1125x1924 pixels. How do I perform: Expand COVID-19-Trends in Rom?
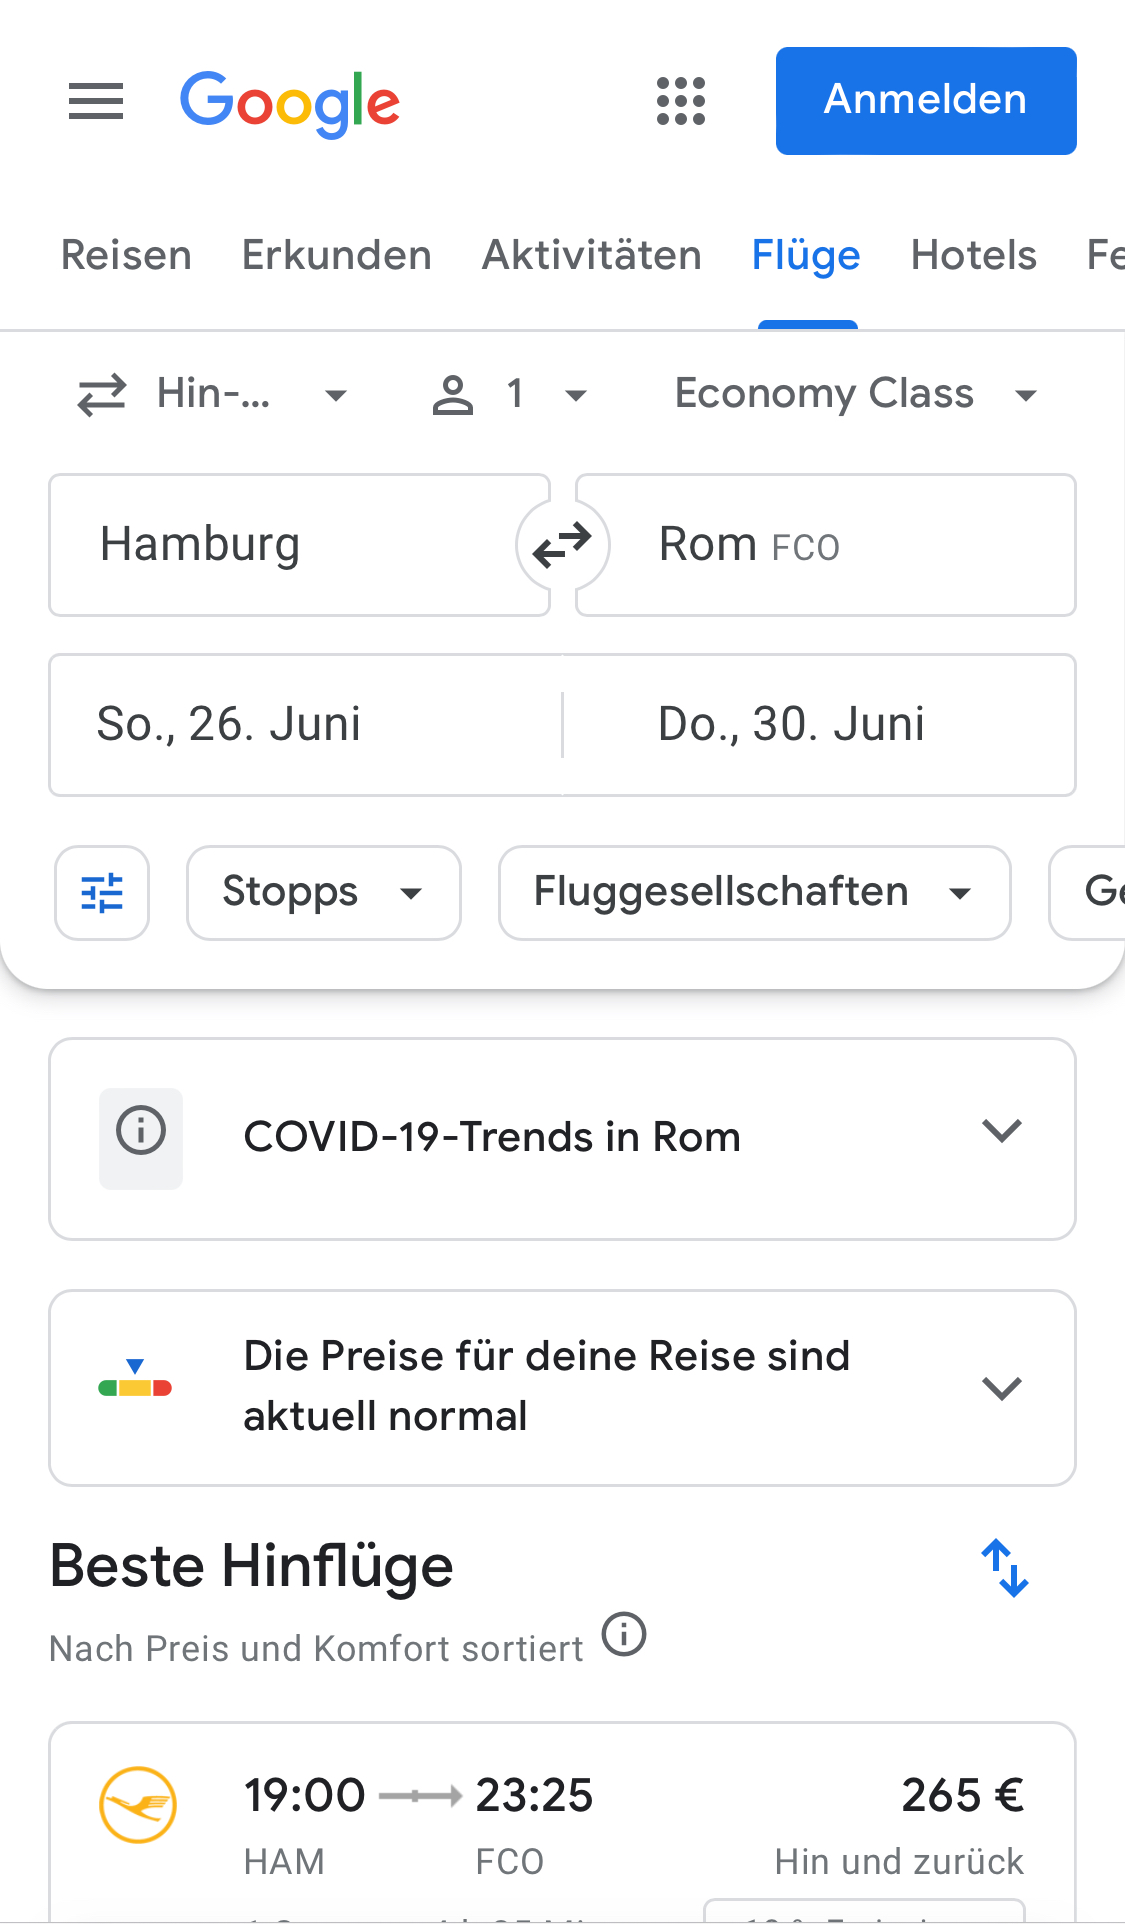point(1001,1132)
